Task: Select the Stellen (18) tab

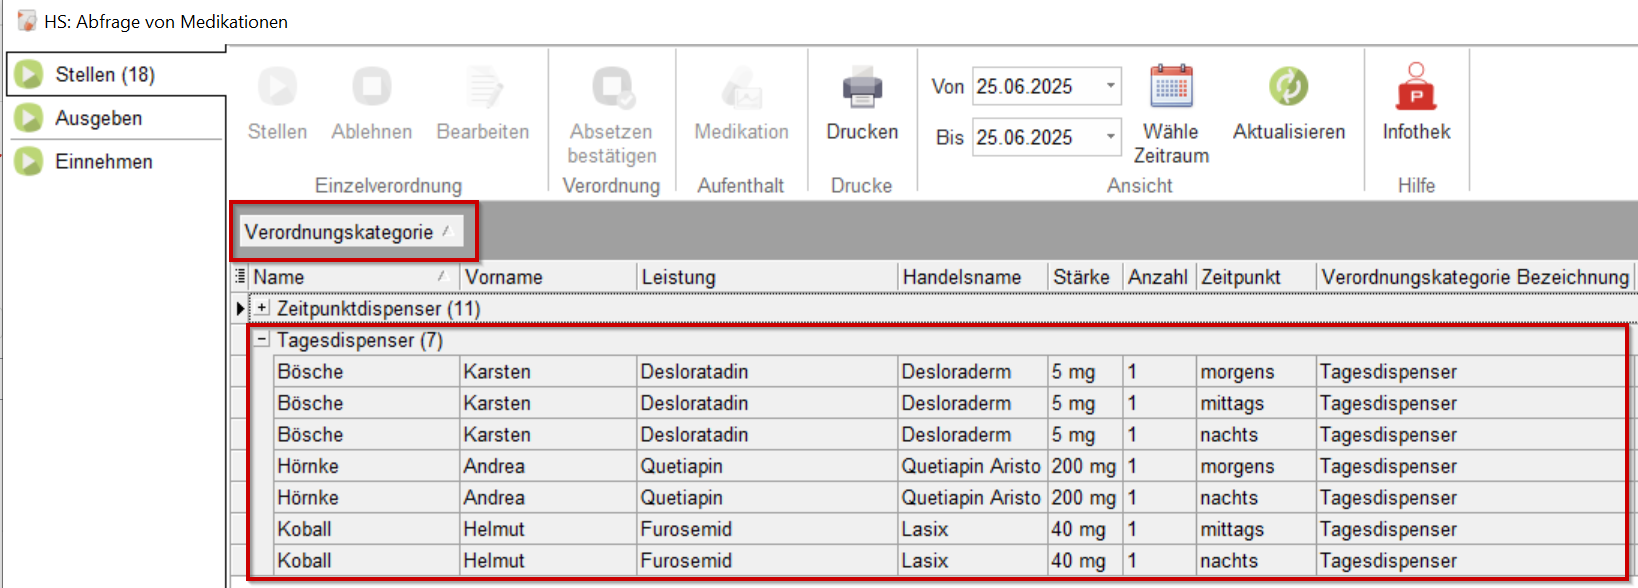Action: [104, 75]
